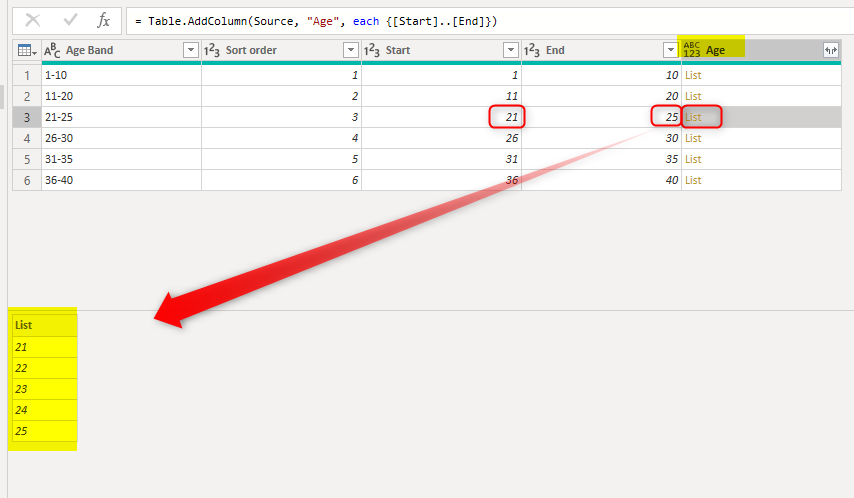
Task: Confirm the formula with the checkmark icon
Action: tap(70, 21)
